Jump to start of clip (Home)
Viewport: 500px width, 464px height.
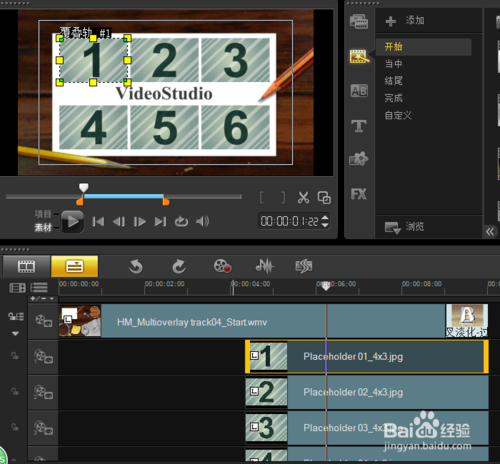(98, 222)
